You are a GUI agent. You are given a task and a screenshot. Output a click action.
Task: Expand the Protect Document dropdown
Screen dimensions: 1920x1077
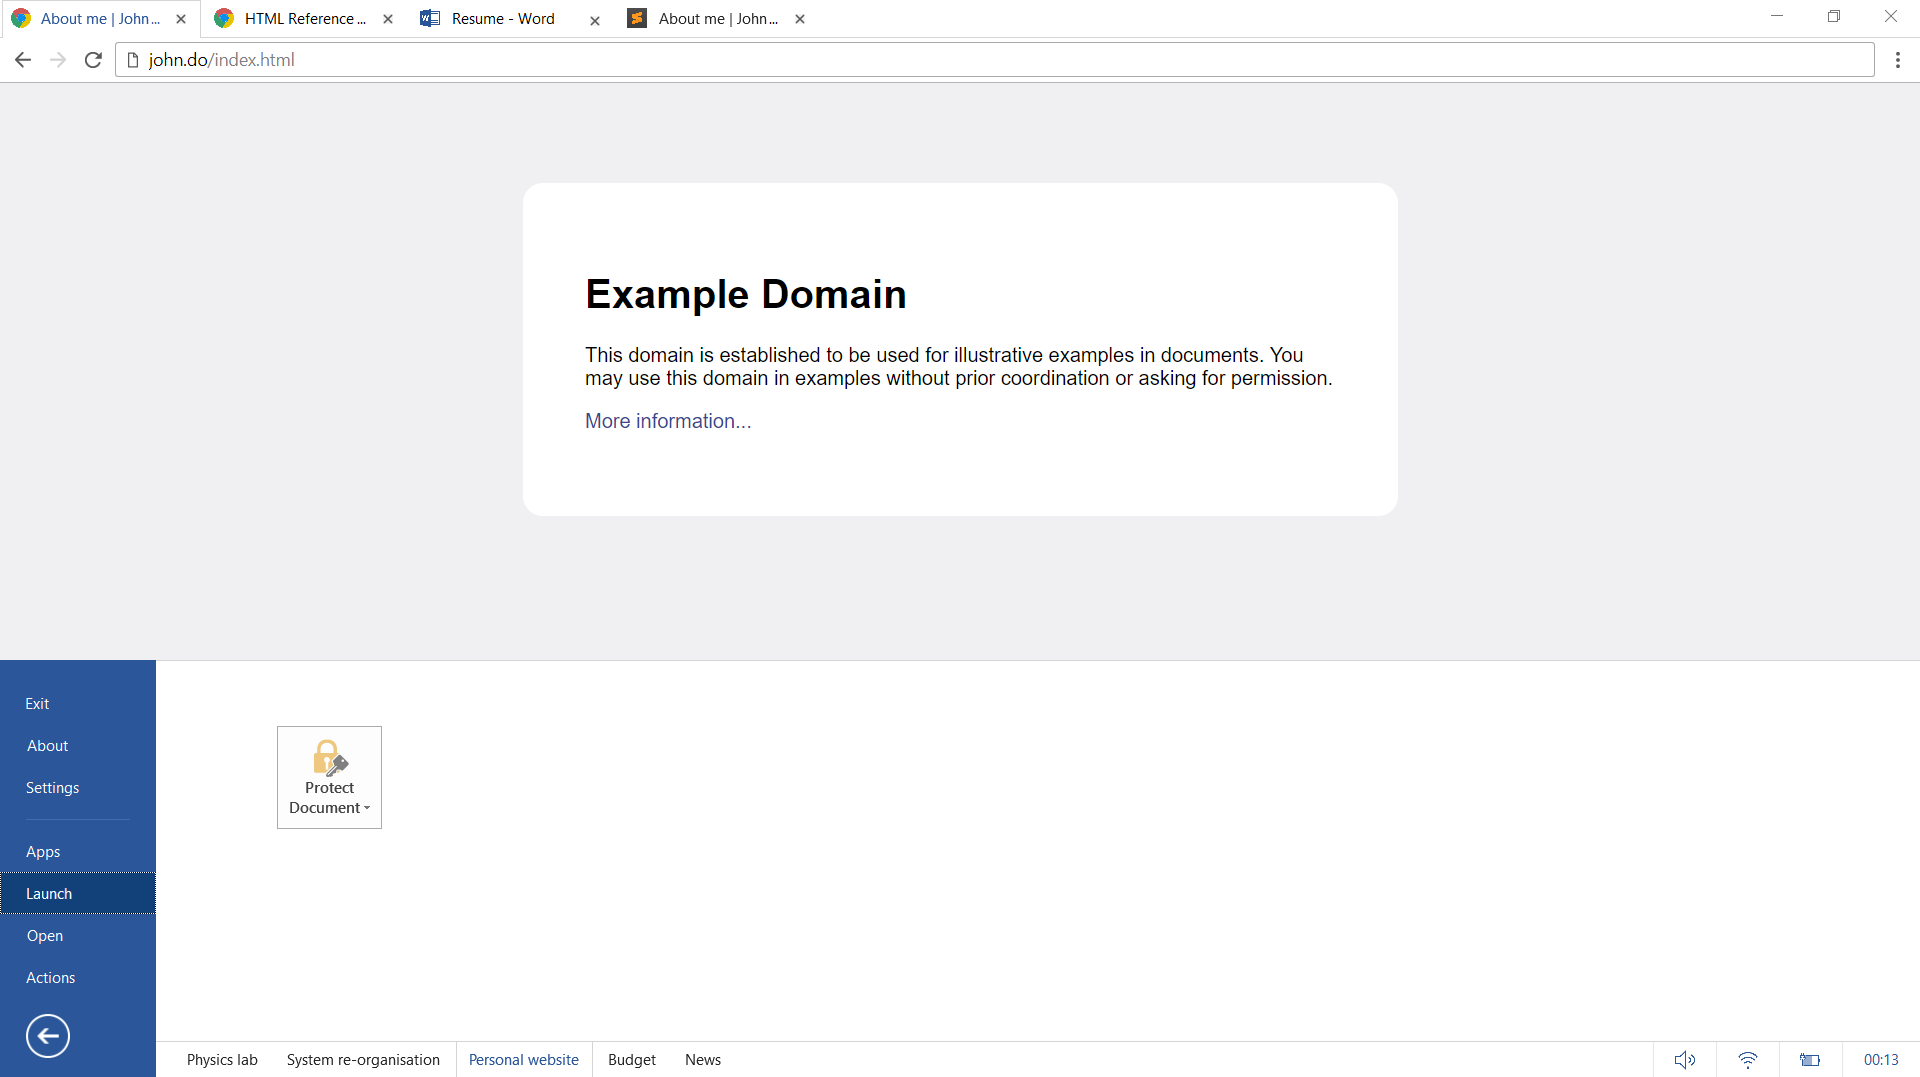329,777
